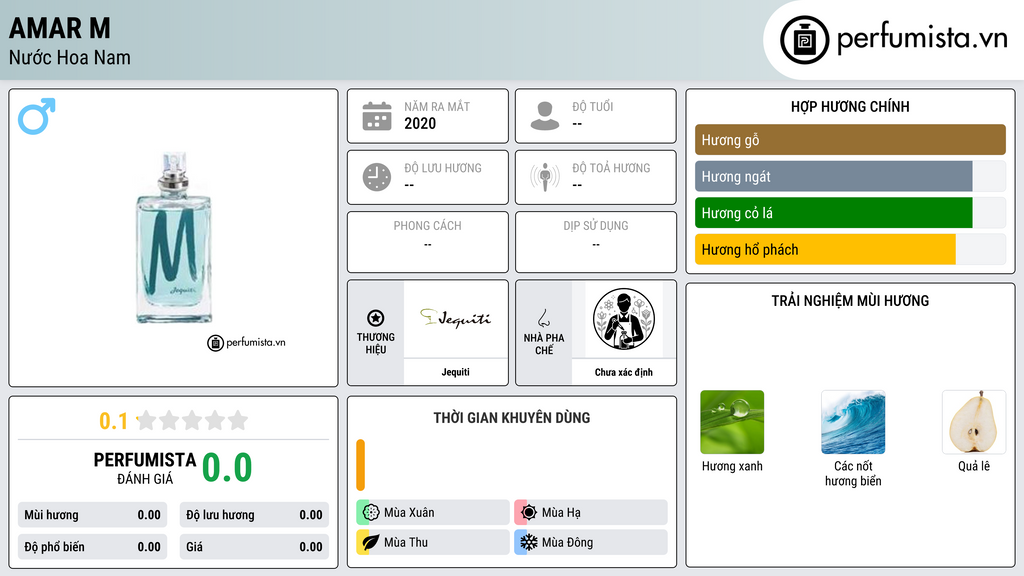Click the winter snowflake icon
Viewport: 1024px width, 576px height.
(528, 542)
